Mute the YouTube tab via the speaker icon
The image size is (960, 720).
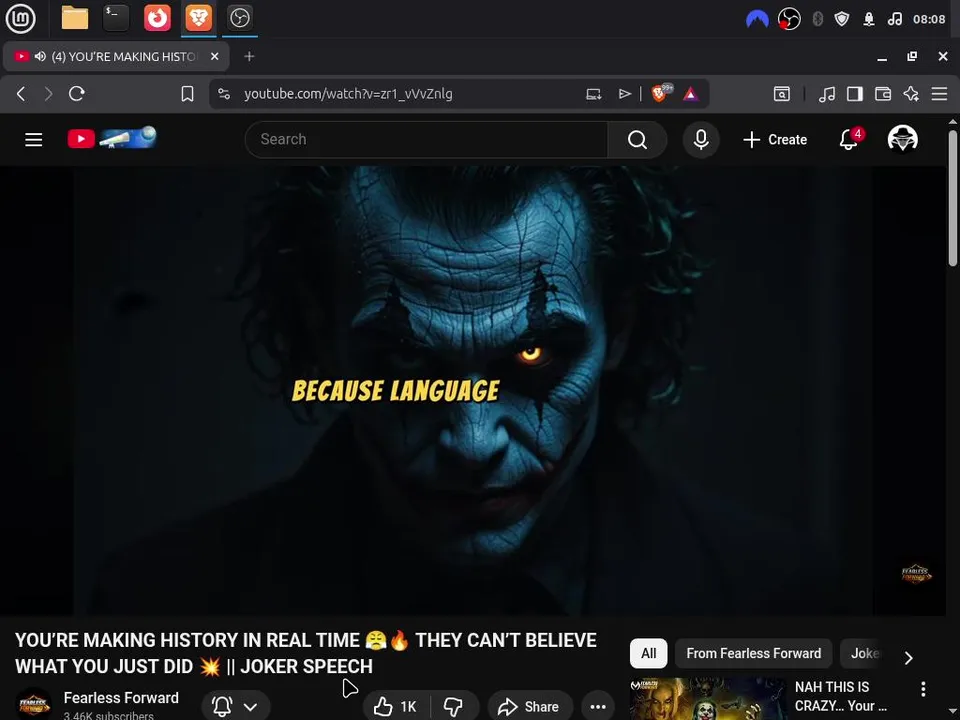tap(40, 56)
